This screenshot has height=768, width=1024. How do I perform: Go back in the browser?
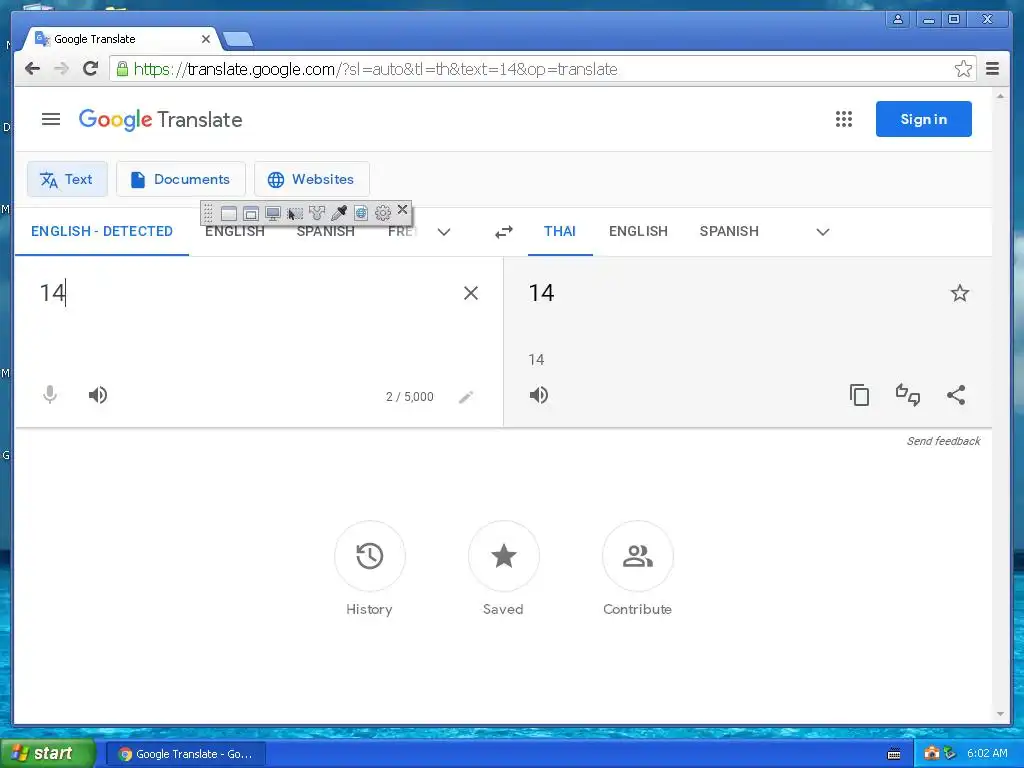32,69
